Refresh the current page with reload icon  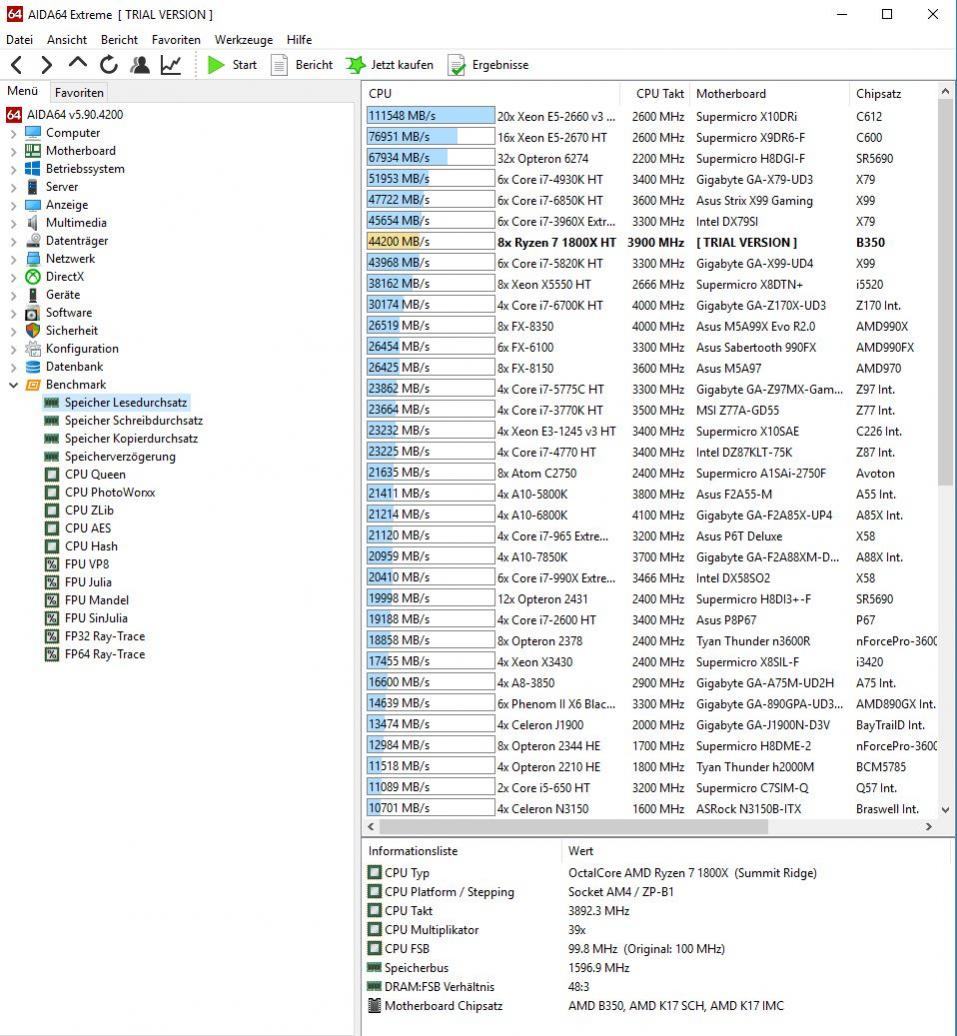click(x=109, y=65)
